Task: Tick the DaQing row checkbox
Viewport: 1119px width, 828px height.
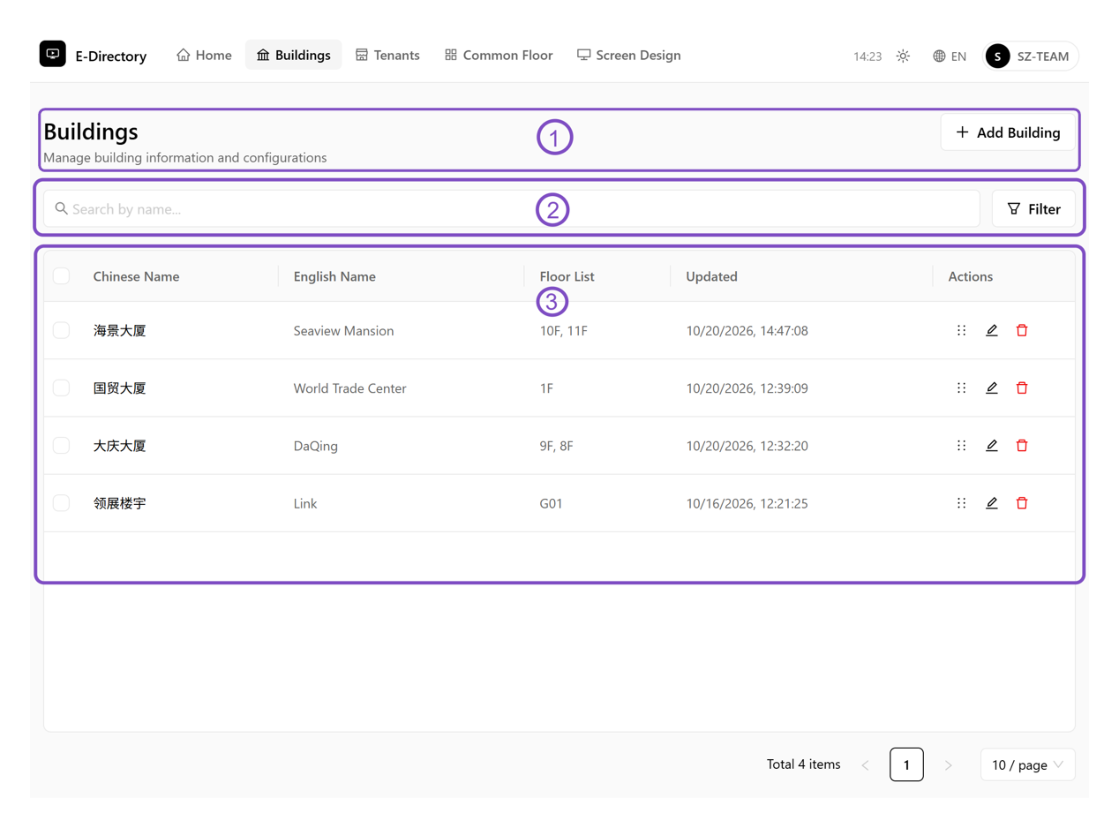Action: coord(61,445)
